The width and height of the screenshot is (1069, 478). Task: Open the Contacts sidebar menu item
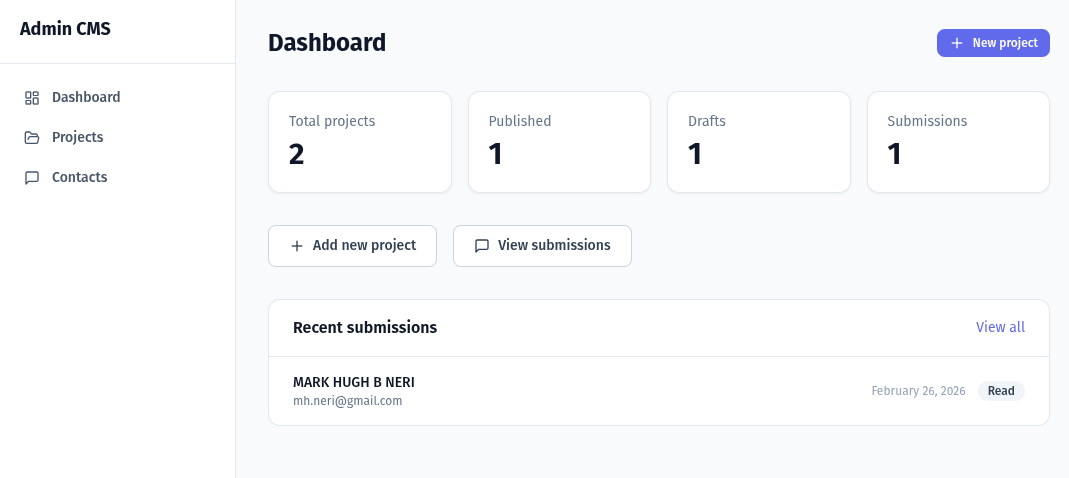pos(79,177)
